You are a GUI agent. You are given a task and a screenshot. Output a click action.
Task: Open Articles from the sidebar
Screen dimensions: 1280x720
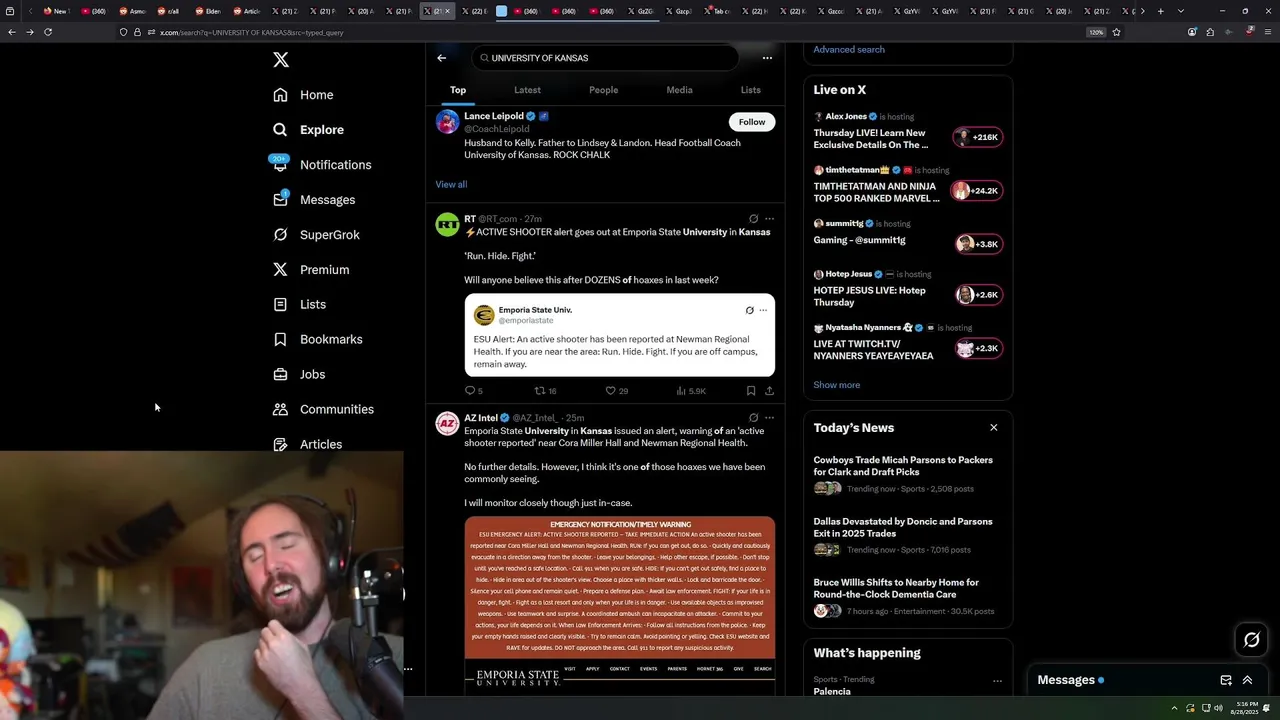pyautogui.click(x=307, y=444)
